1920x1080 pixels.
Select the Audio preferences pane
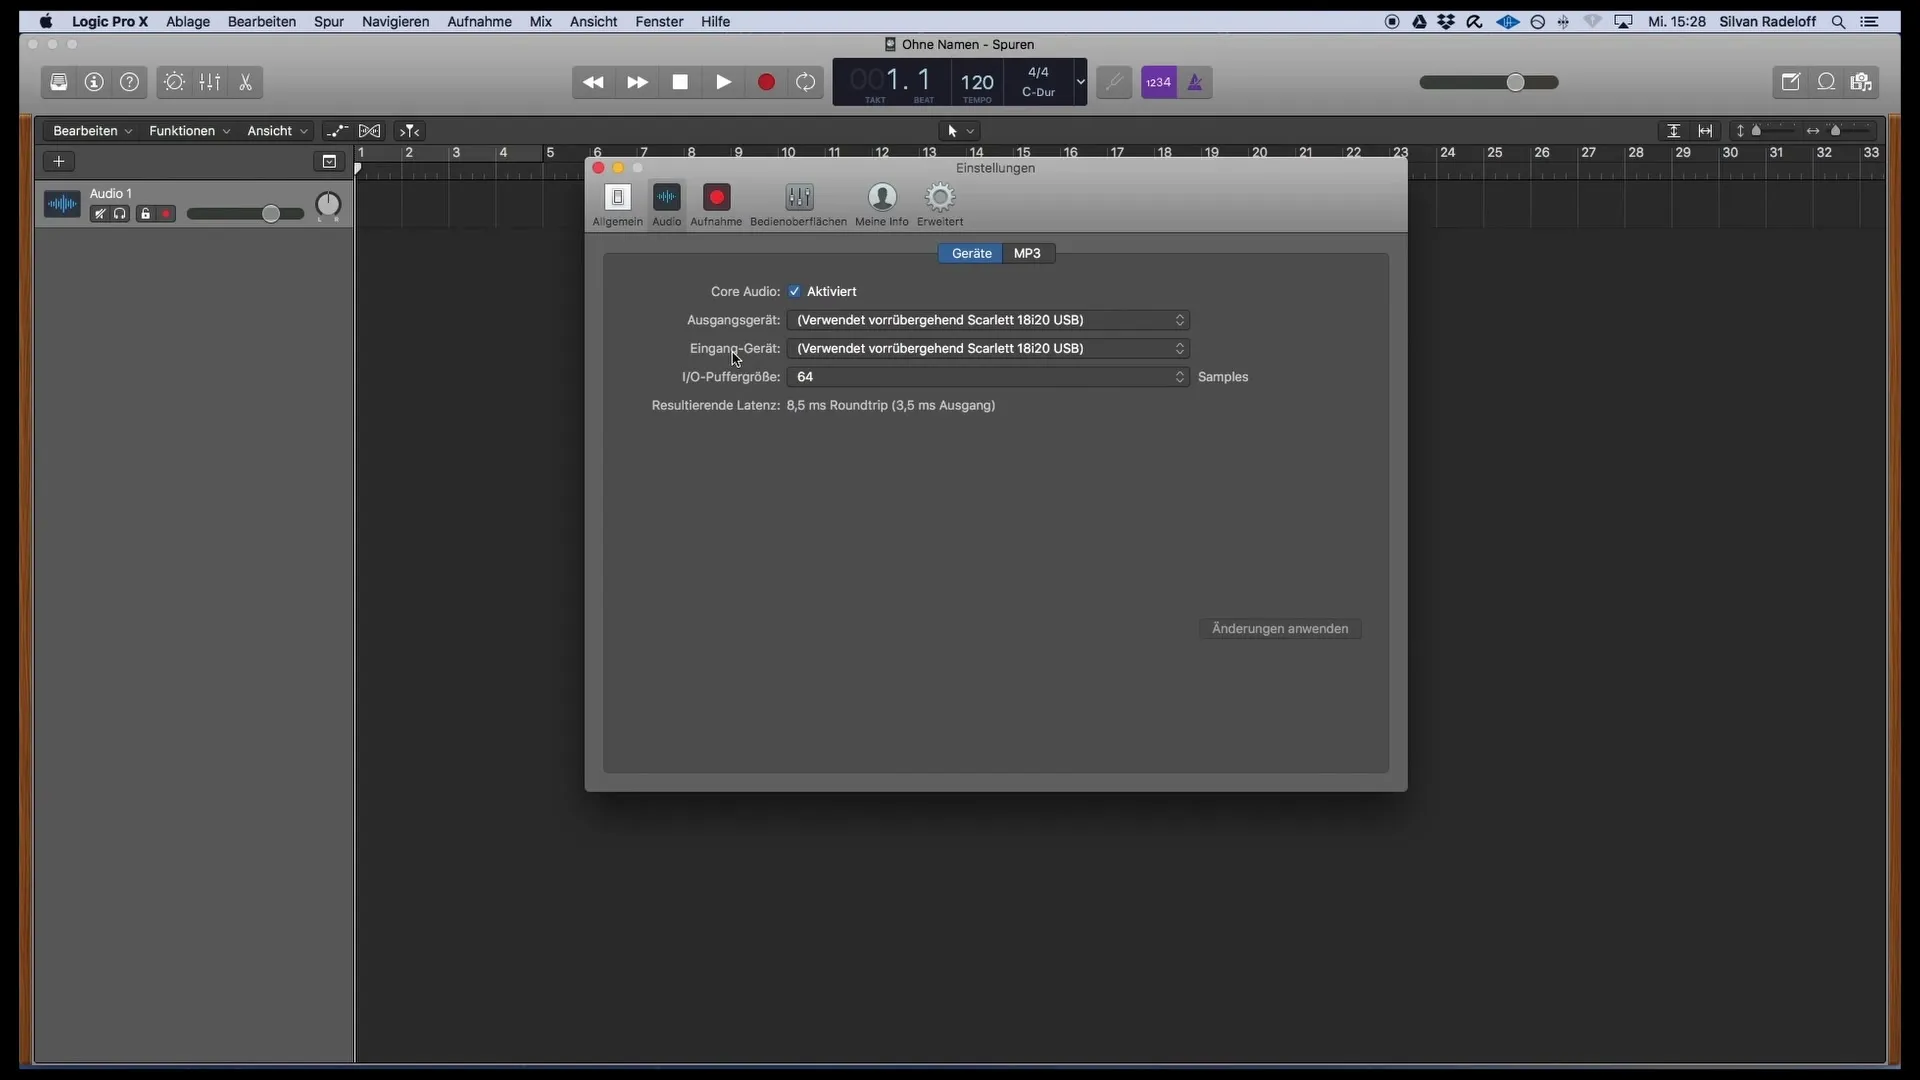667,205
